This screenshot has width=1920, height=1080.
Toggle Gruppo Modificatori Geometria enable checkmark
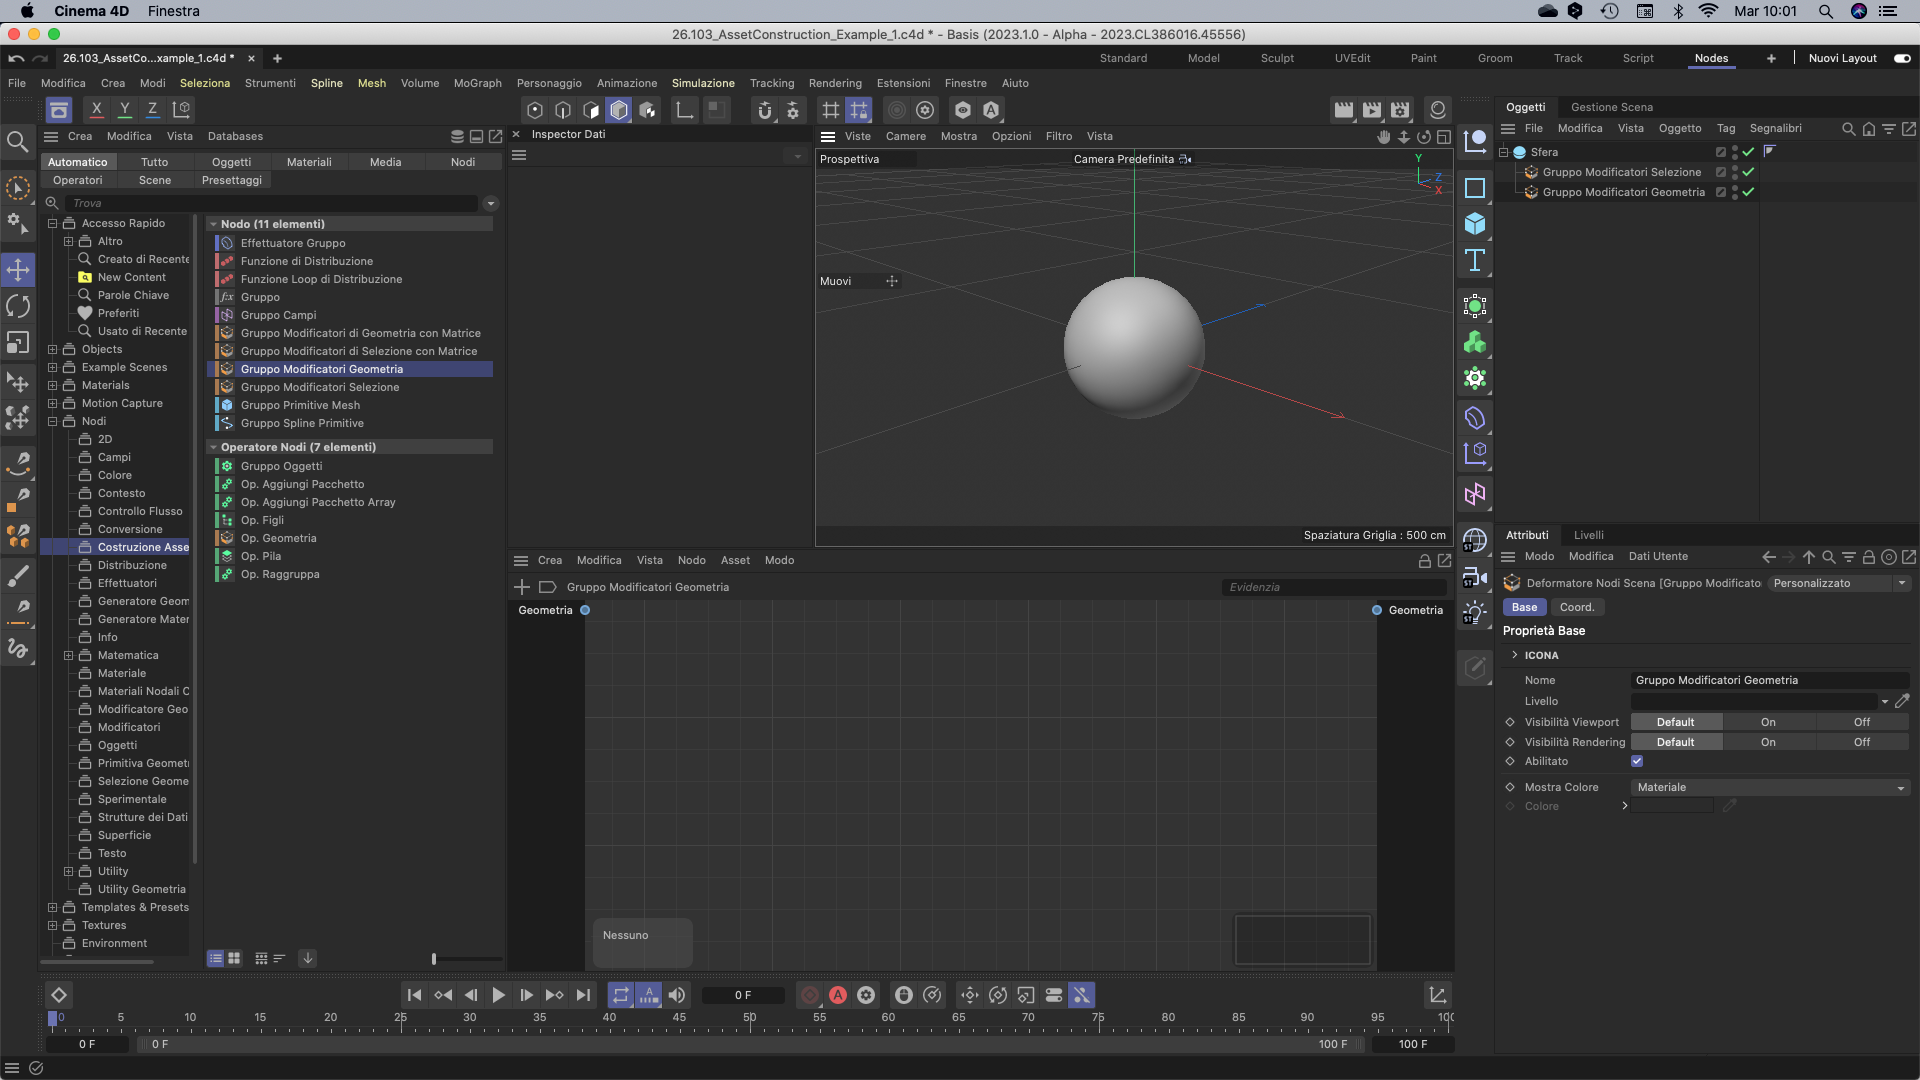[x=1748, y=192]
